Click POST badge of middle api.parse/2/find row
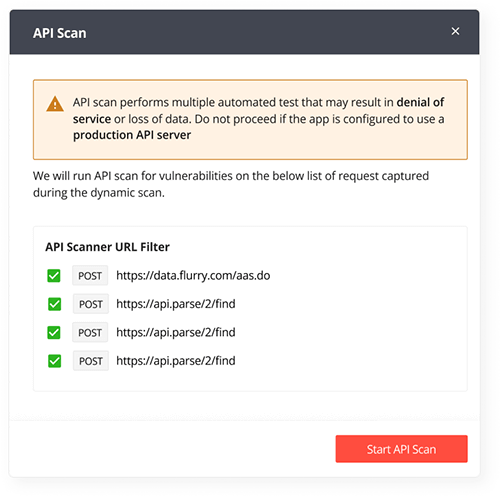 pos(90,332)
